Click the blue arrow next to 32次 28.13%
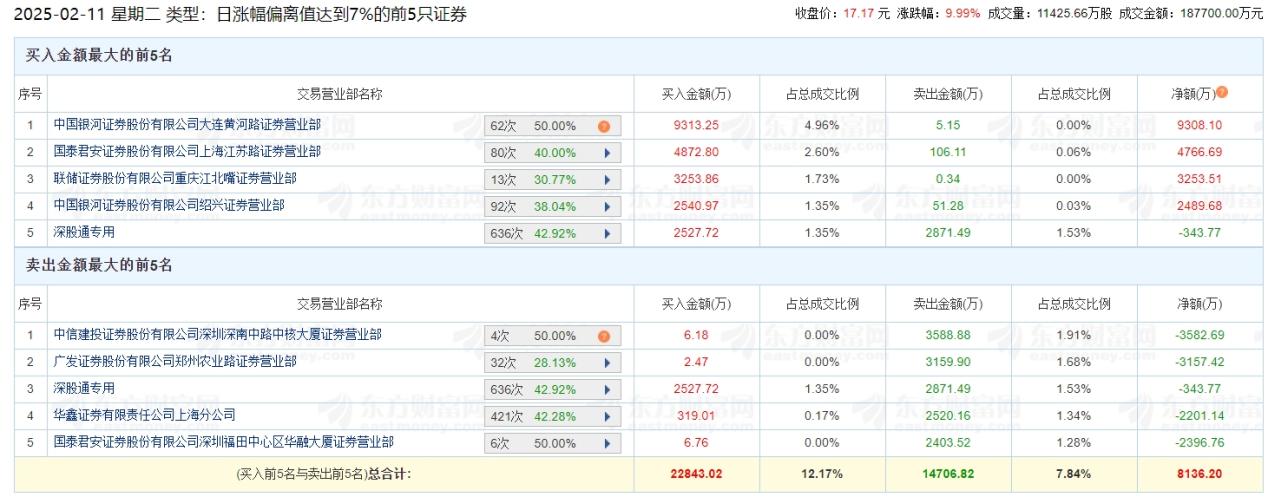This screenshot has height=497, width=1268. [606, 363]
